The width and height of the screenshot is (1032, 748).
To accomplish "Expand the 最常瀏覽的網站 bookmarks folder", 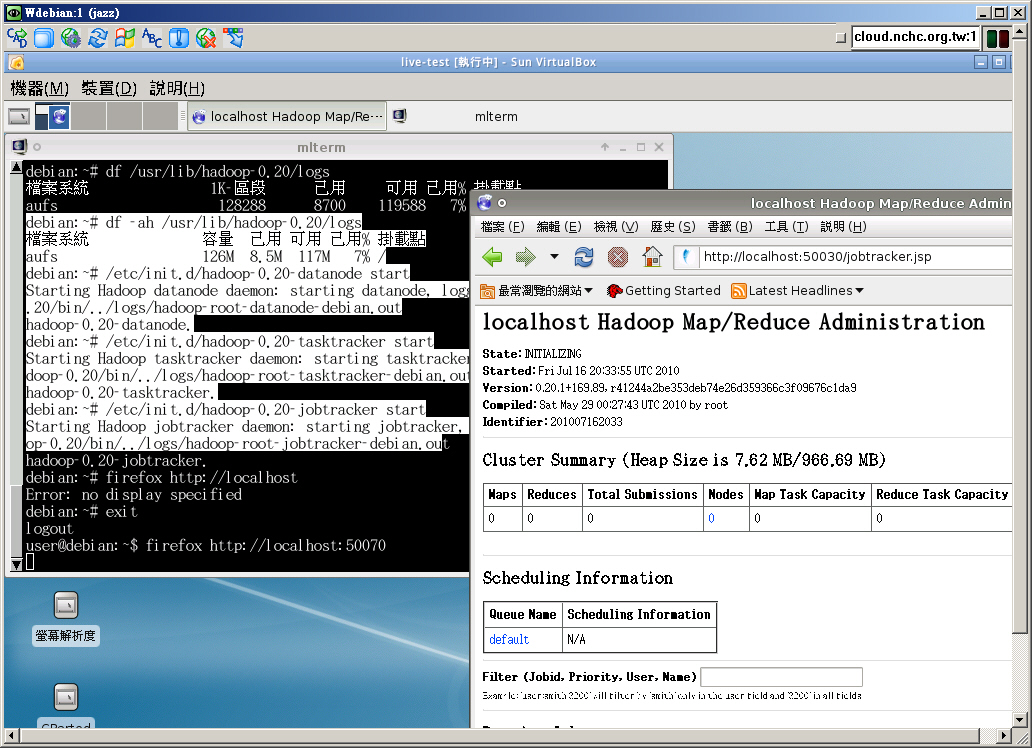I will pos(536,290).
